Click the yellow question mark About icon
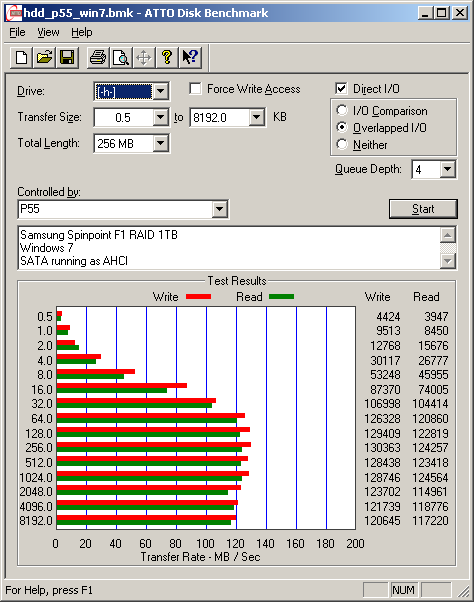This screenshot has height=602, width=474. (167, 58)
